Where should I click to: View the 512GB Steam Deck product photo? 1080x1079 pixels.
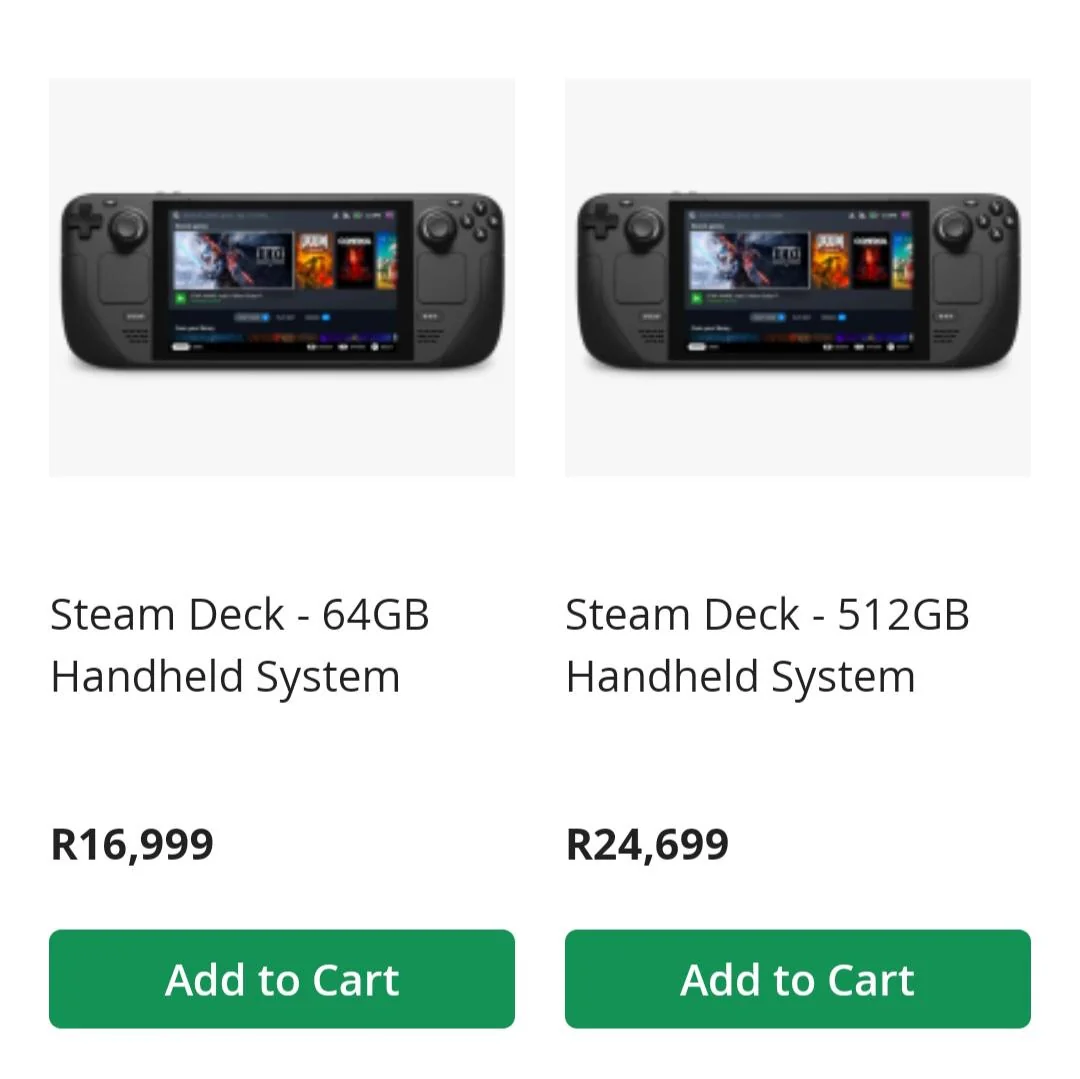click(797, 278)
